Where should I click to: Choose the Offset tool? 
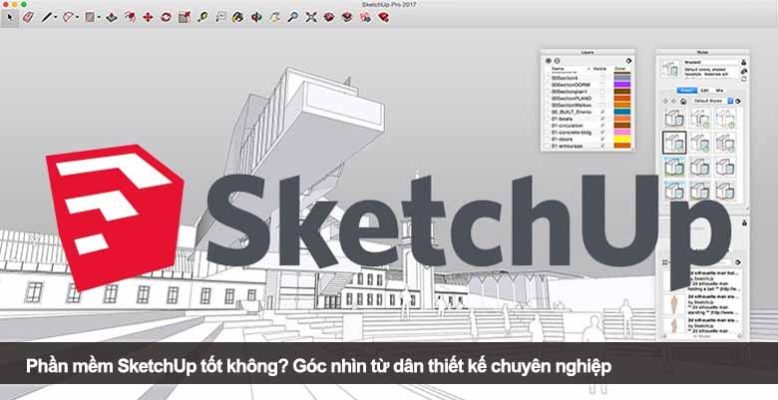(130, 17)
